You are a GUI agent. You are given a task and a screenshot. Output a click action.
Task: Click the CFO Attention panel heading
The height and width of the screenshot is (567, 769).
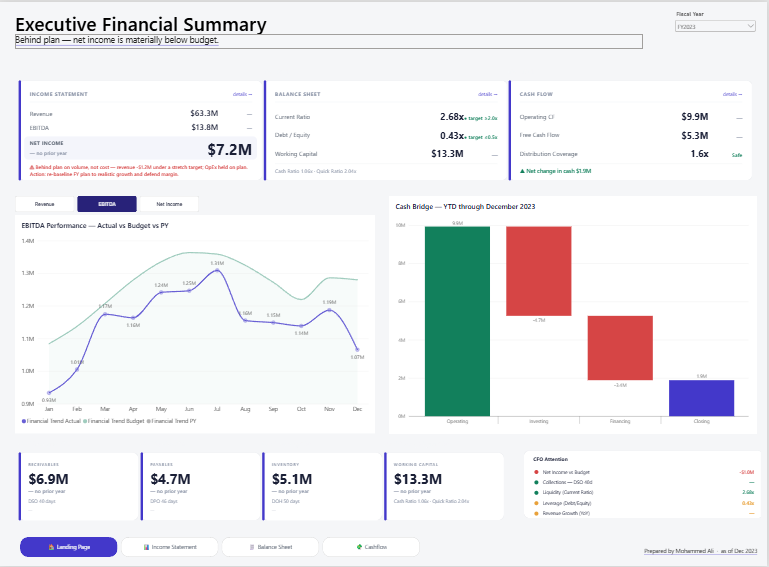pyautogui.click(x=550, y=459)
